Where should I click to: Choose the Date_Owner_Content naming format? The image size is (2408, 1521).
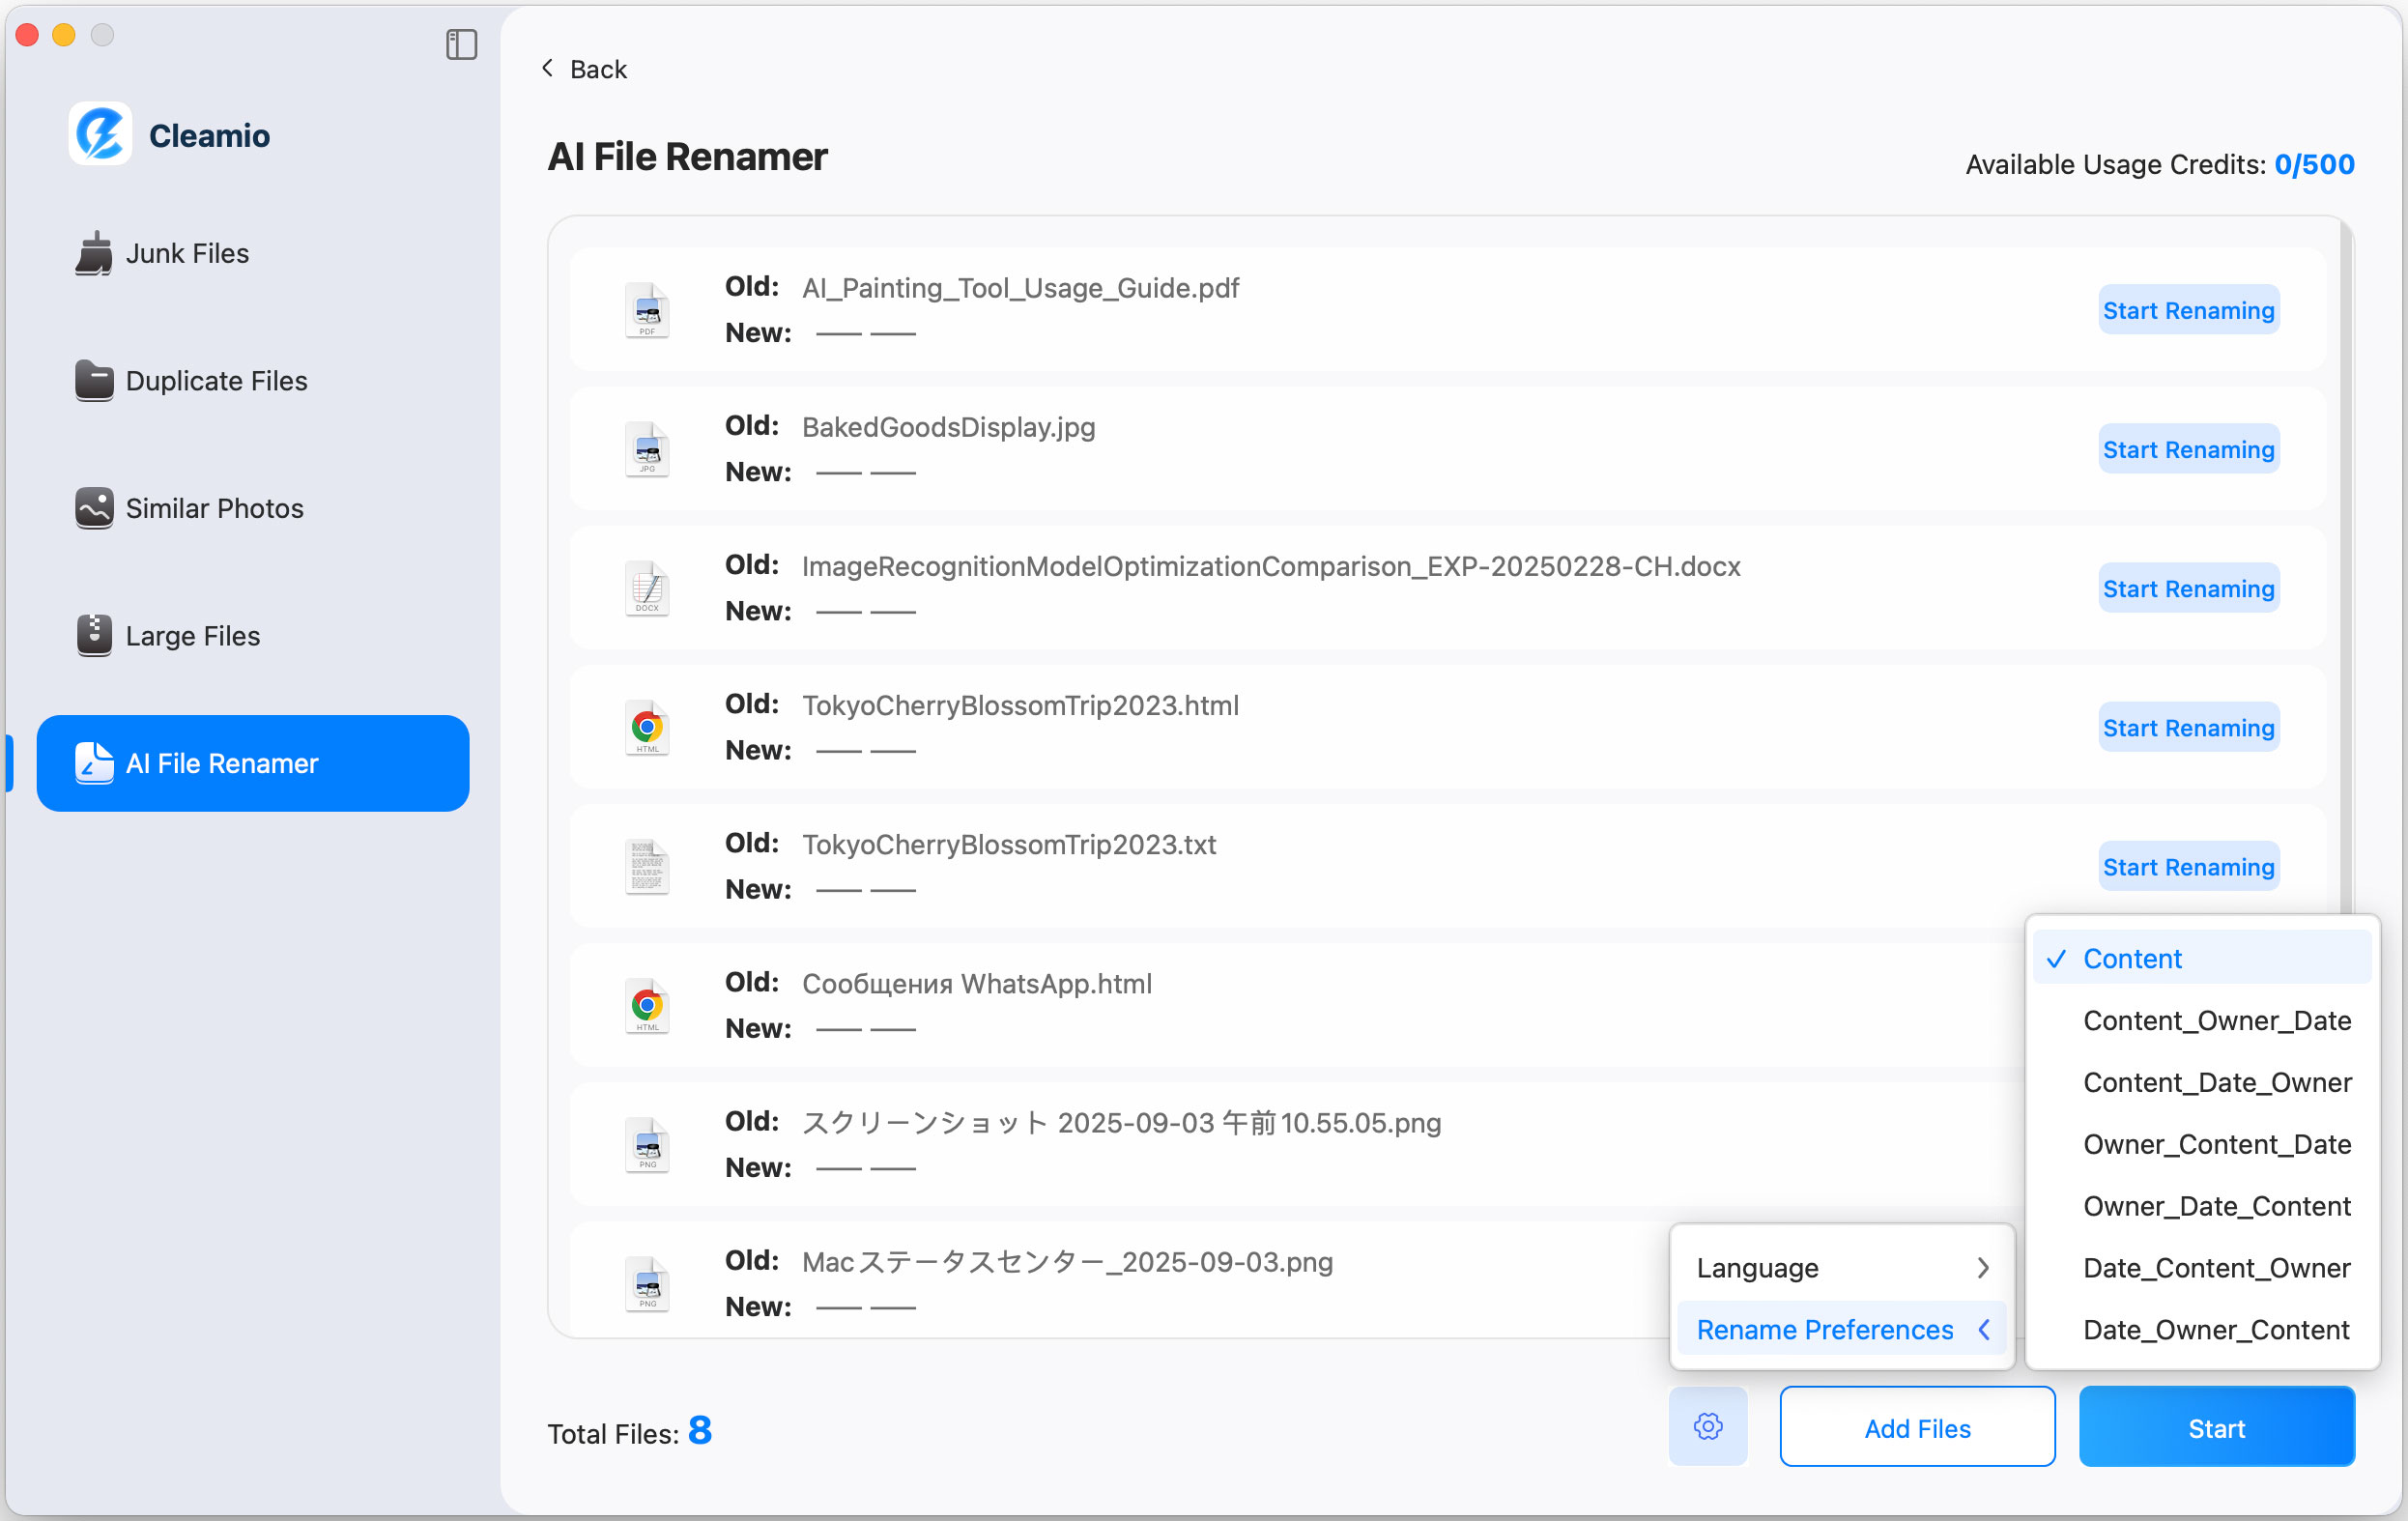(2216, 1329)
